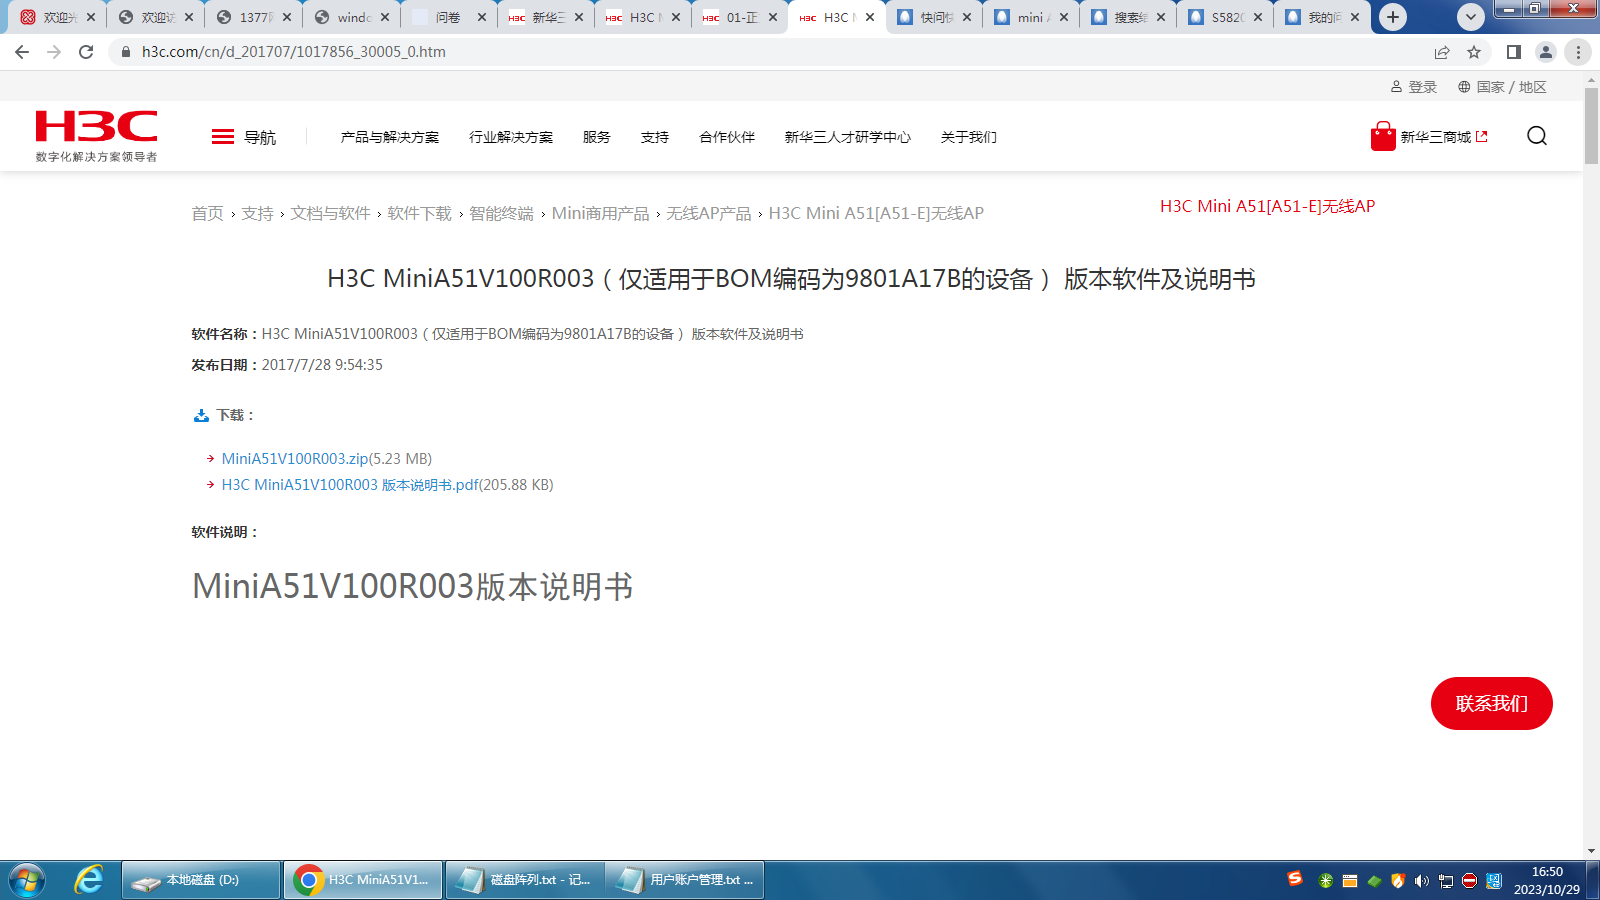Open the 新华三人才研学中心 menu

tap(848, 137)
